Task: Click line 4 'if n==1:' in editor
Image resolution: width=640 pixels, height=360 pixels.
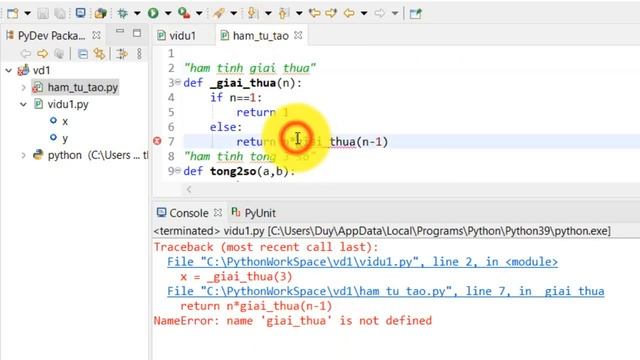Action: click(x=236, y=98)
